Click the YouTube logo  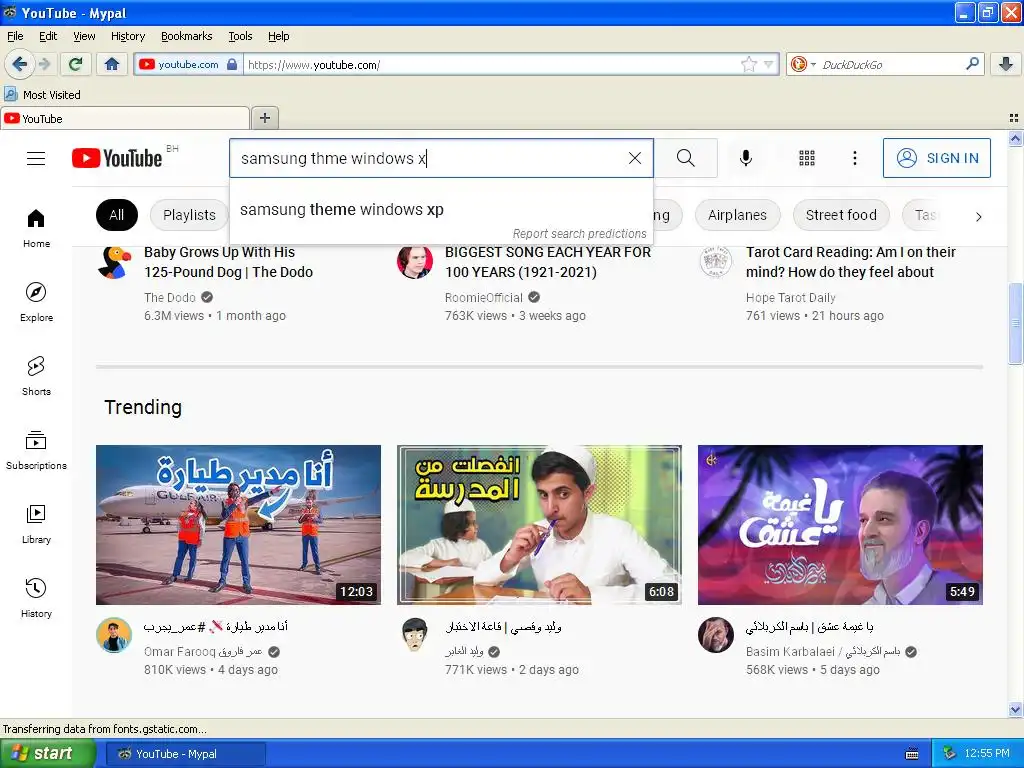coord(117,158)
